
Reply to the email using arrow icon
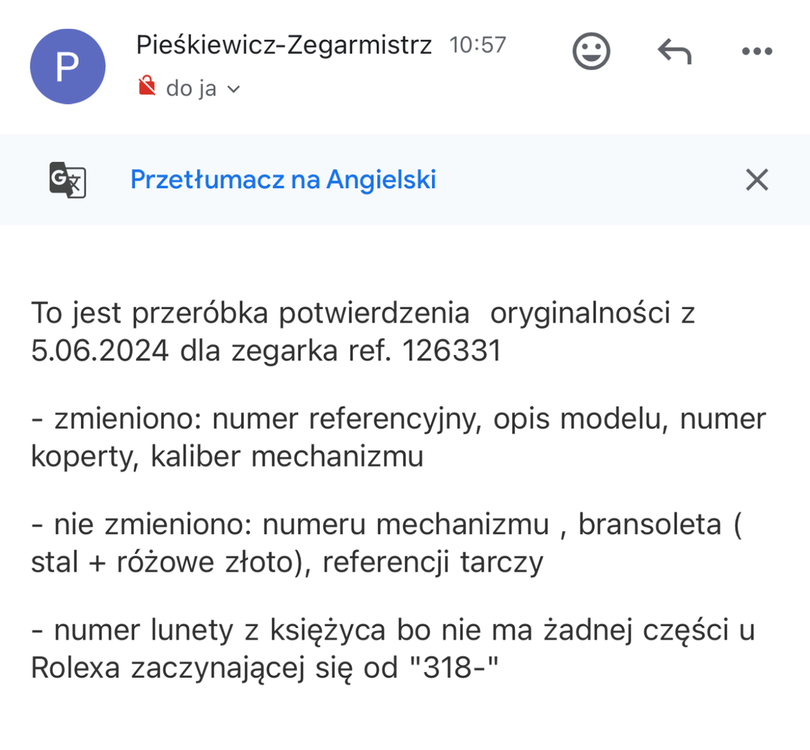[x=675, y=51]
